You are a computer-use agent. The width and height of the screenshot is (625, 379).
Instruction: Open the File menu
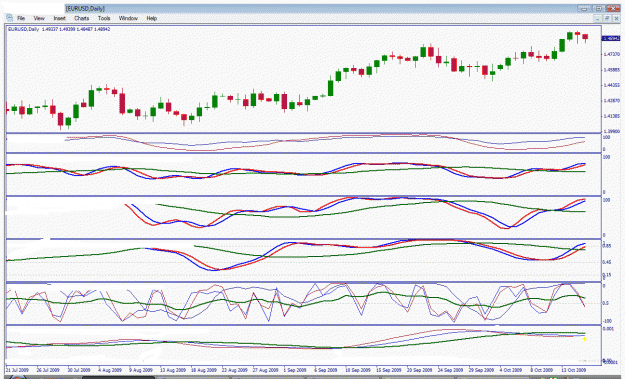[x=21, y=18]
